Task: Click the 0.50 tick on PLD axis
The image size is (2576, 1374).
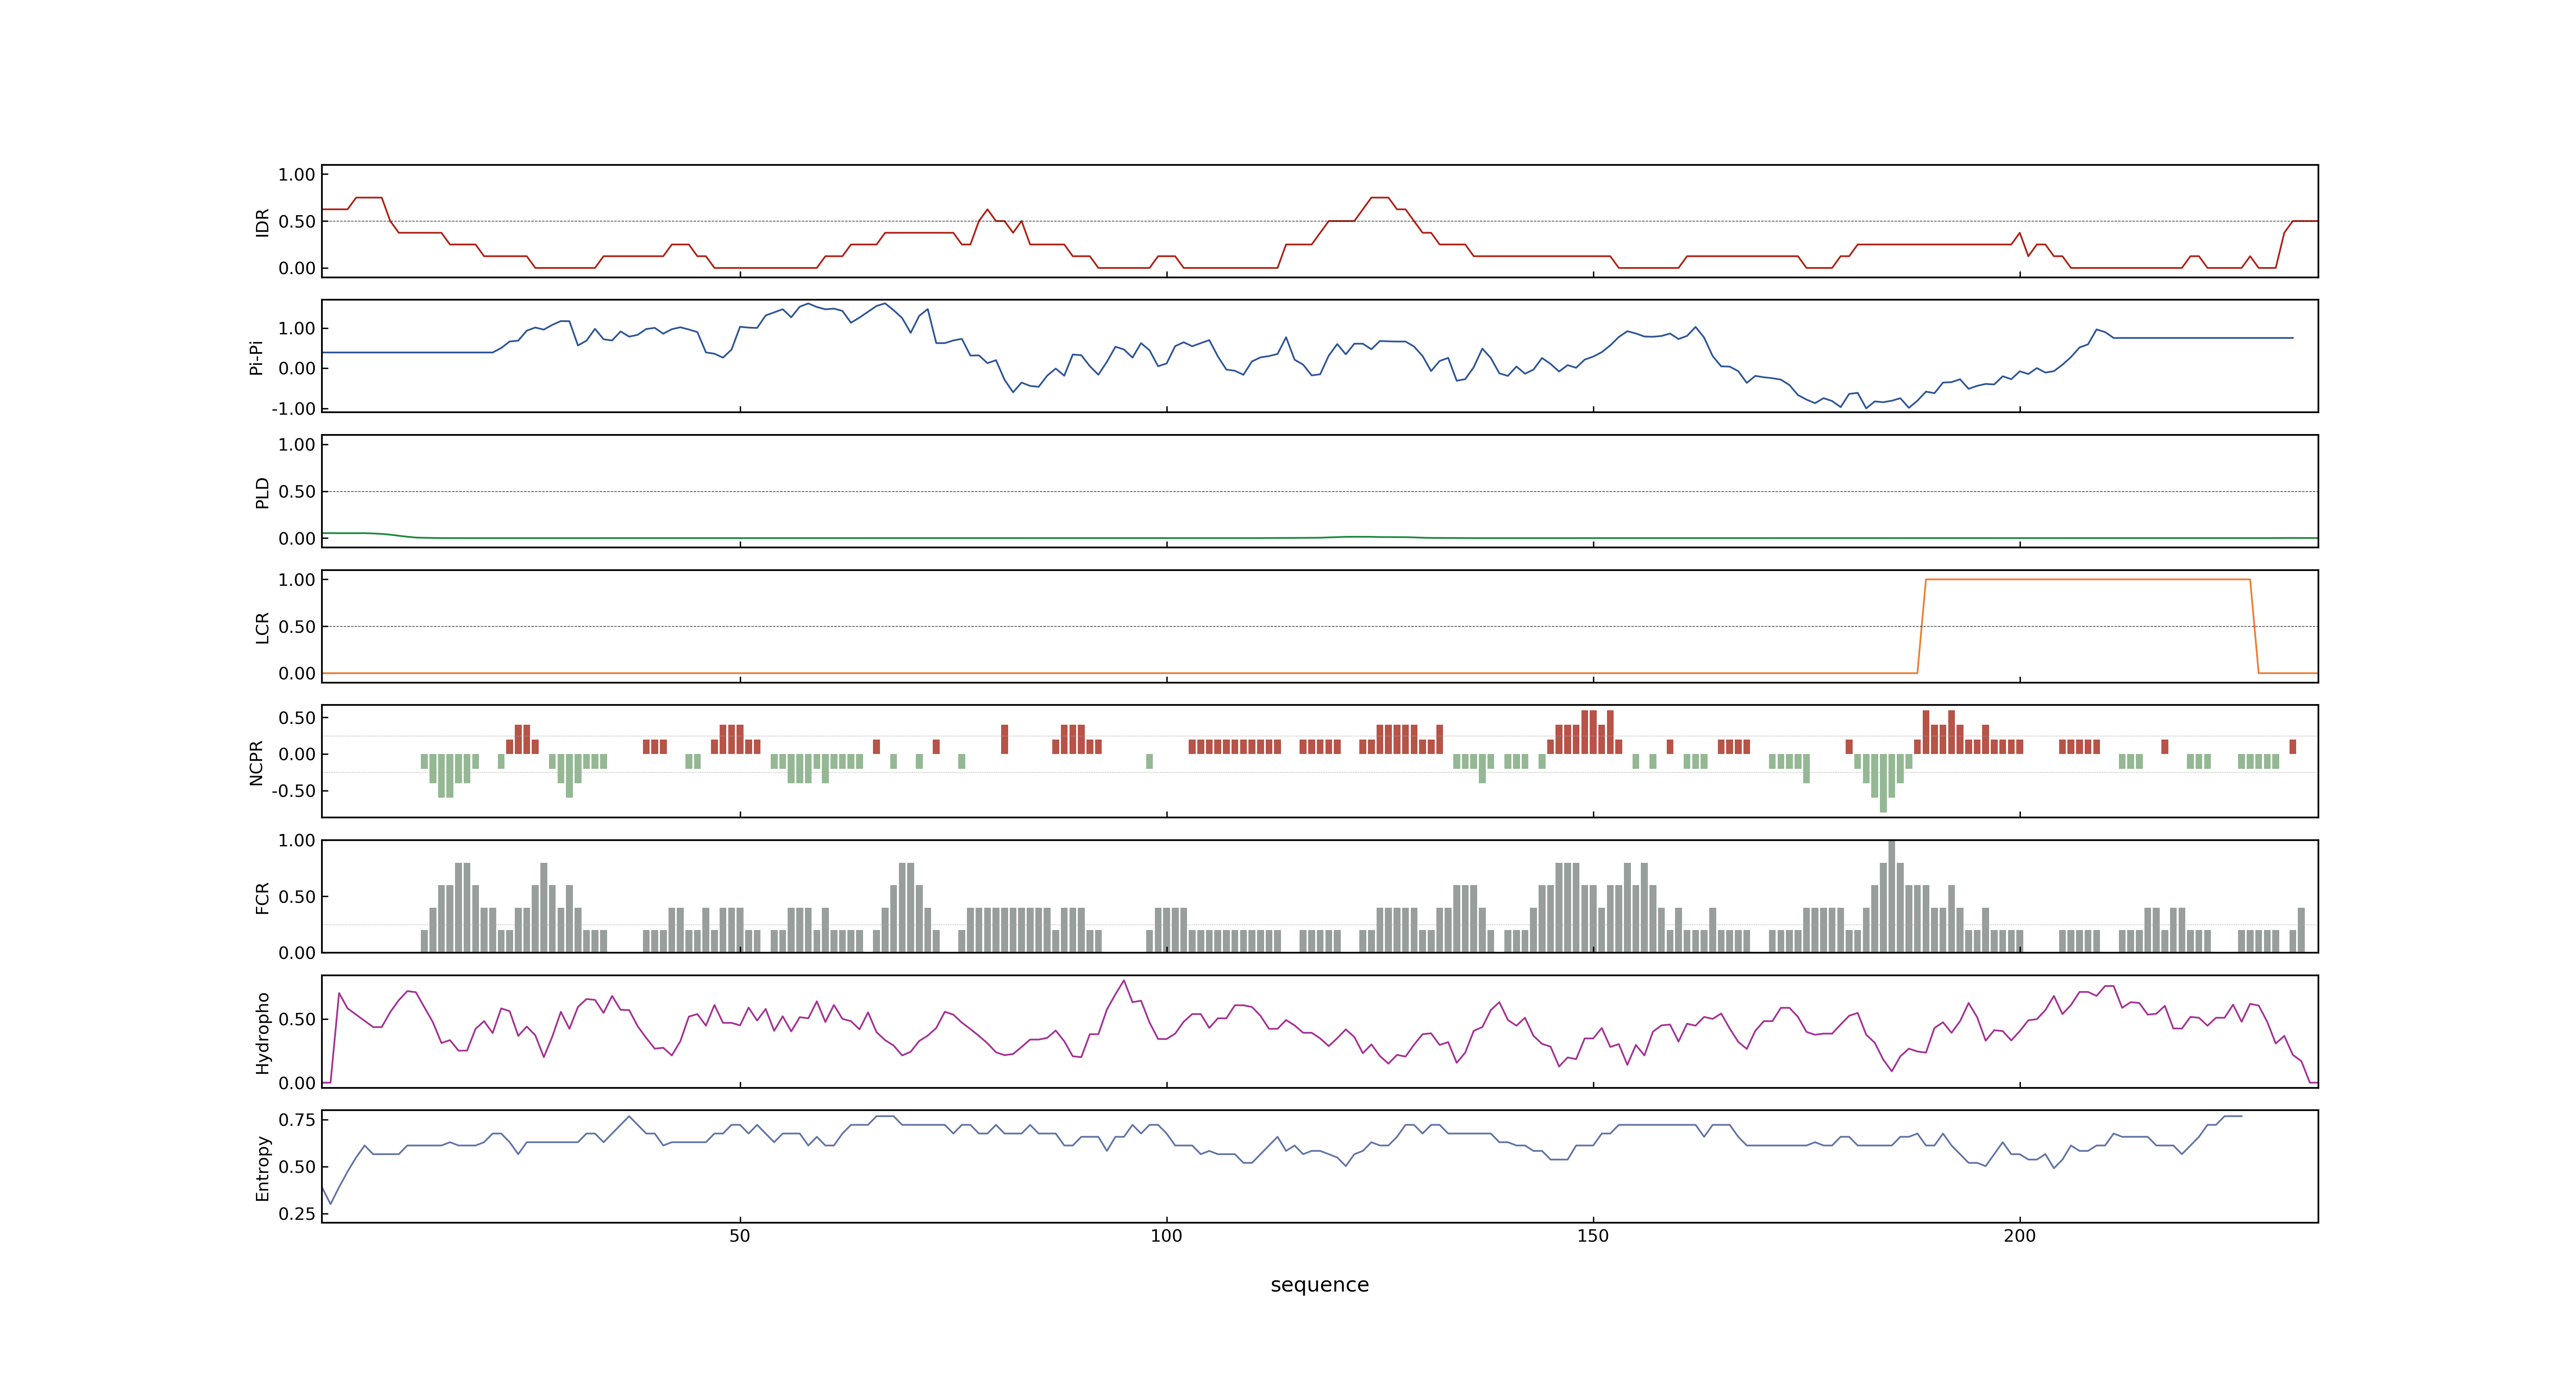Action: 297,492
